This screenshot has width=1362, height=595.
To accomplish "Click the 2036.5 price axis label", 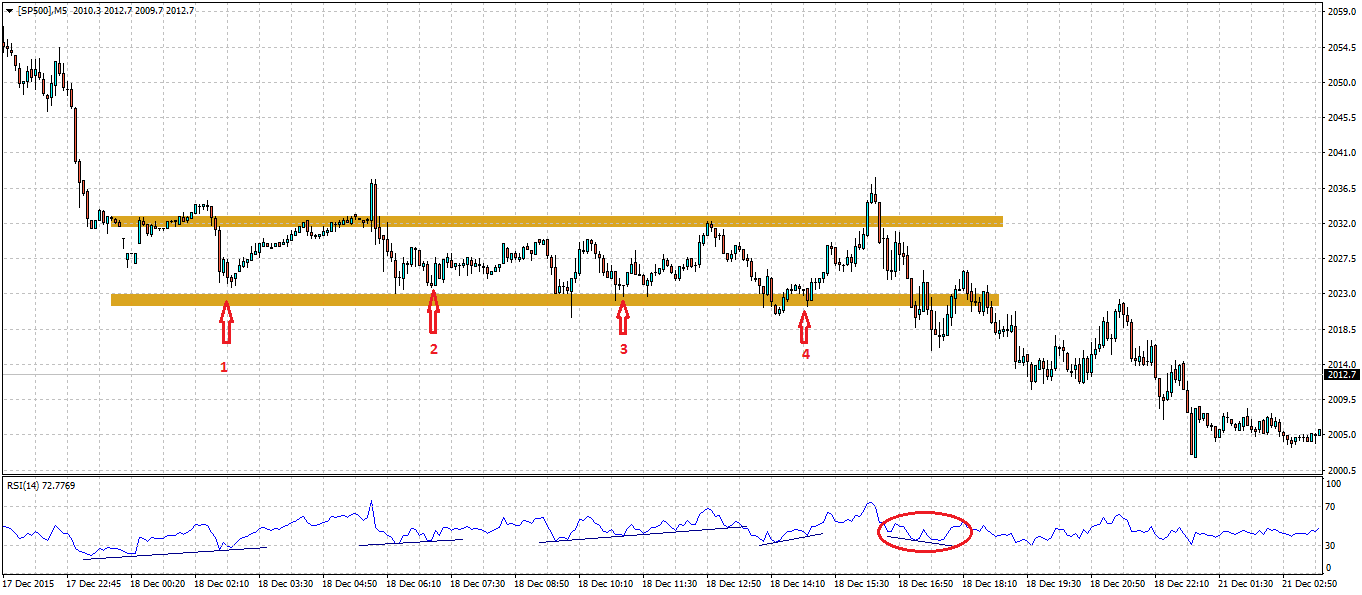I will click(1340, 188).
